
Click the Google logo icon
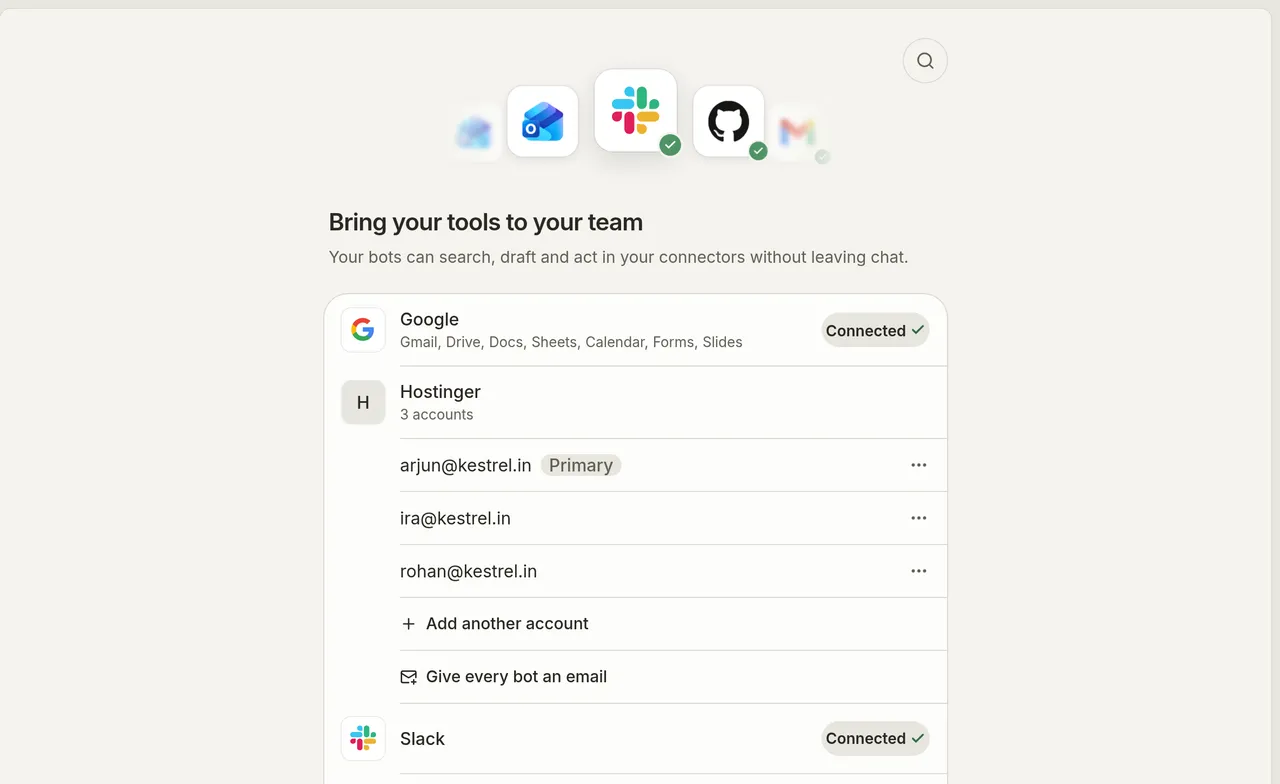coord(363,330)
